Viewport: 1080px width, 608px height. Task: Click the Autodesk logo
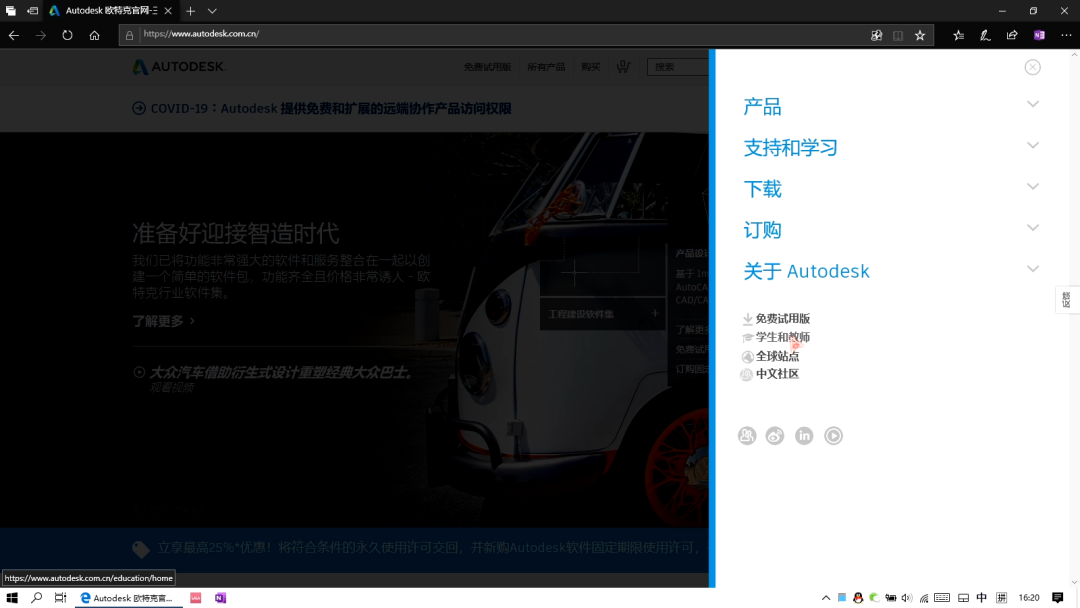click(178, 67)
